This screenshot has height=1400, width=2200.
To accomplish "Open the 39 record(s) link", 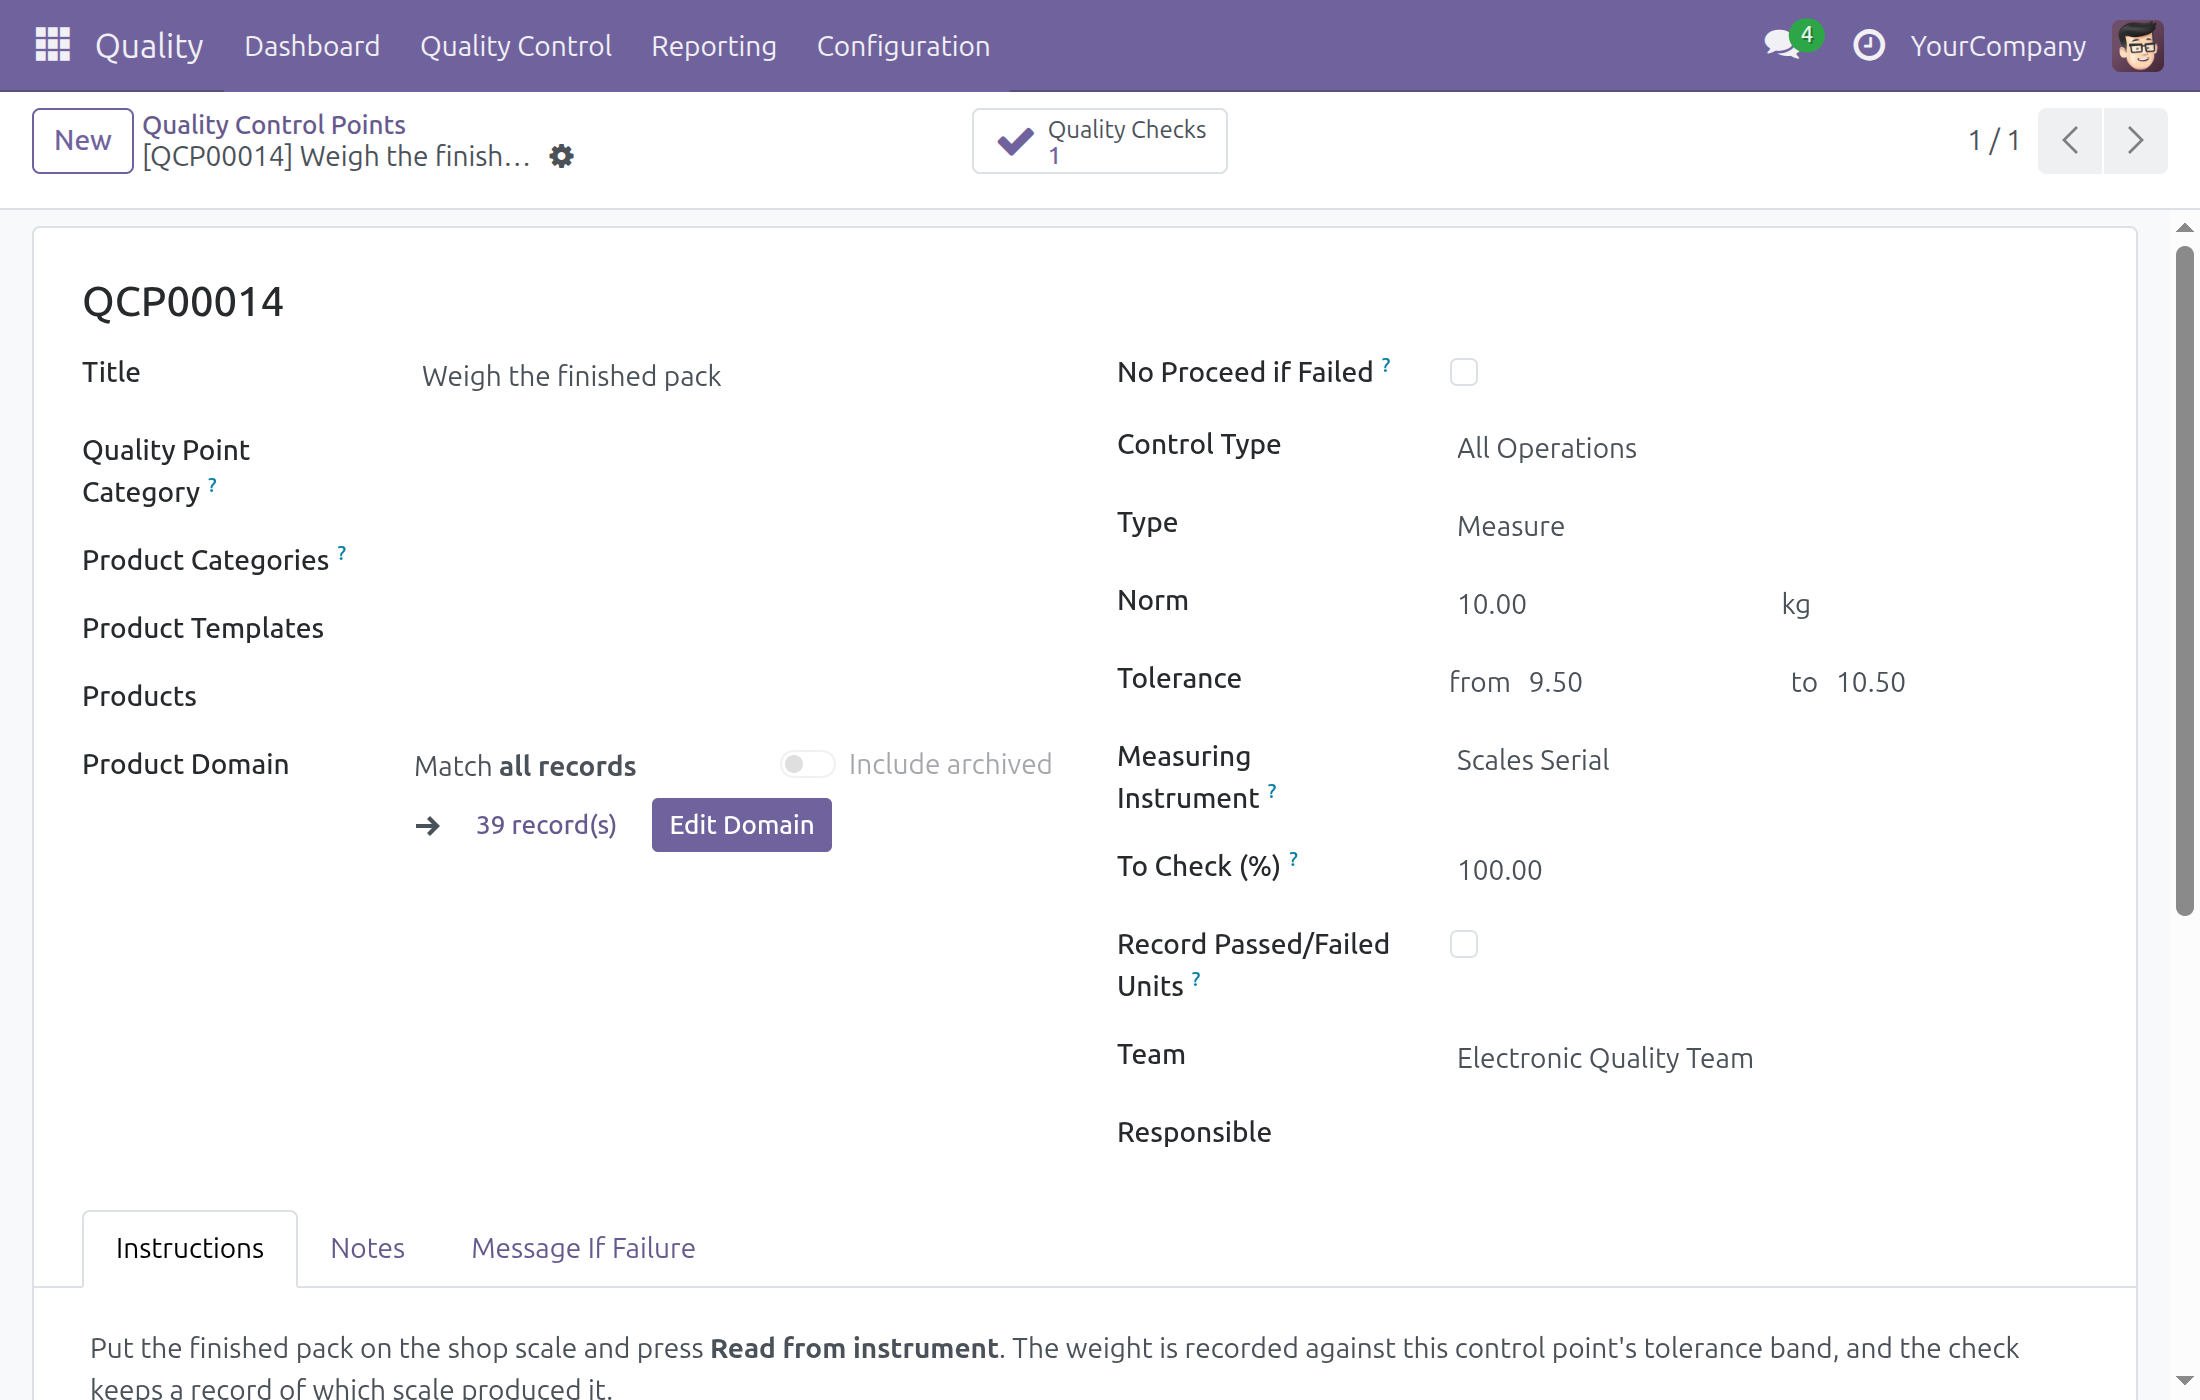I will (x=546, y=825).
